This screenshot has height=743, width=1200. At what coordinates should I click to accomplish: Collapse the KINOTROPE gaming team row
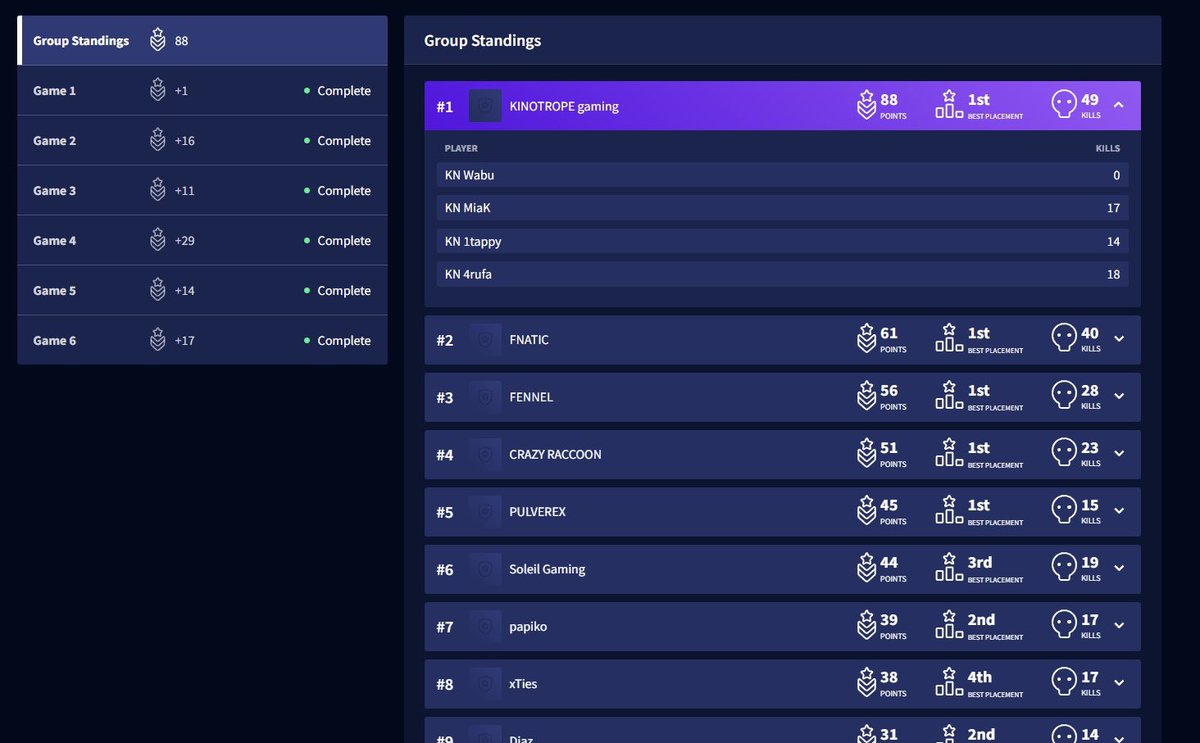pos(1119,105)
